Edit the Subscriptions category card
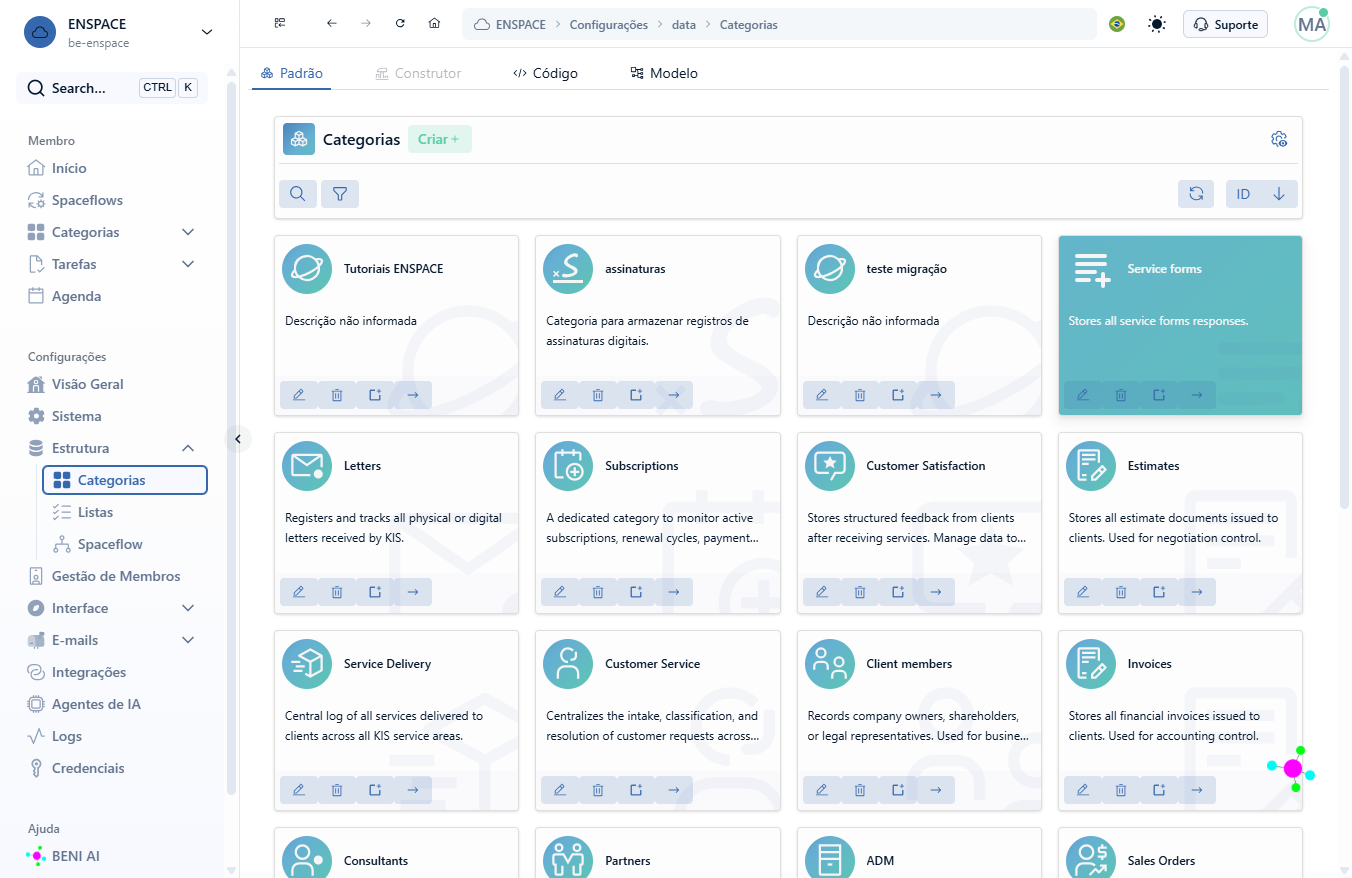This screenshot has width=1352, height=878. (x=560, y=592)
